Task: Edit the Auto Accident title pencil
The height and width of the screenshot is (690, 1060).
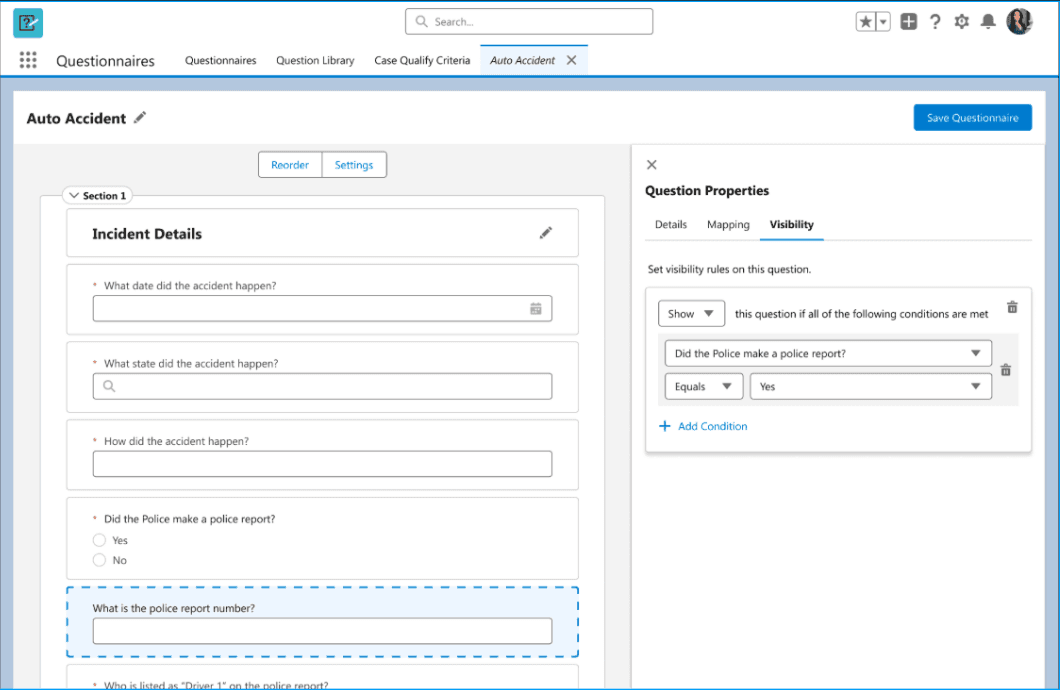Action: click(140, 118)
